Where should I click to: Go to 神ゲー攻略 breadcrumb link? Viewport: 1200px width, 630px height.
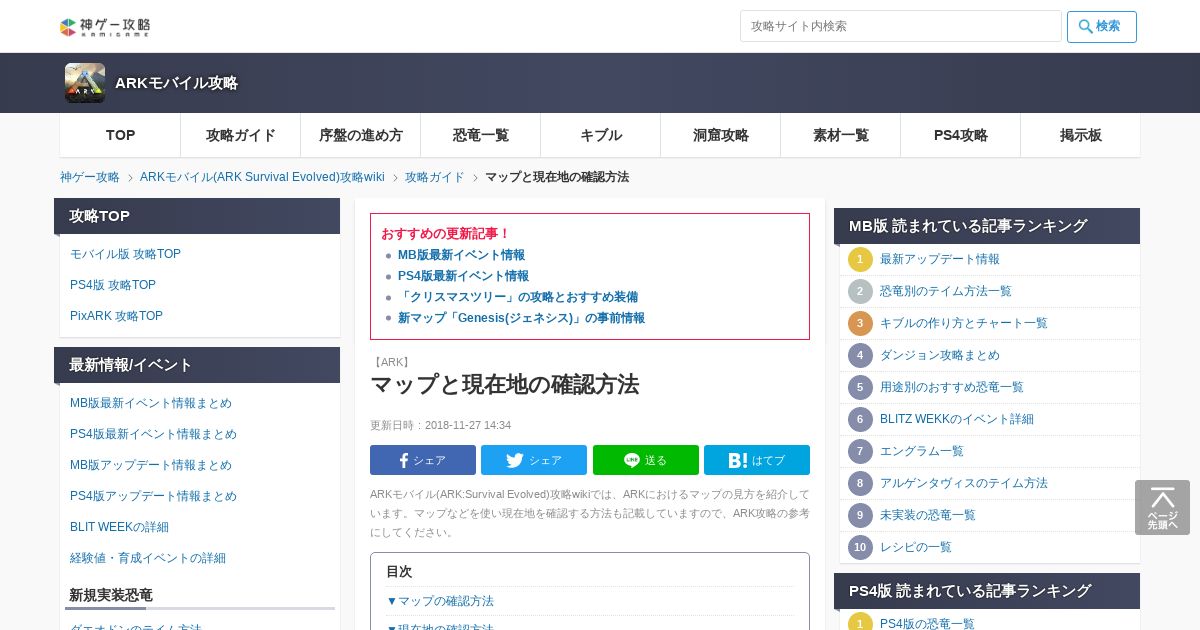pos(90,177)
